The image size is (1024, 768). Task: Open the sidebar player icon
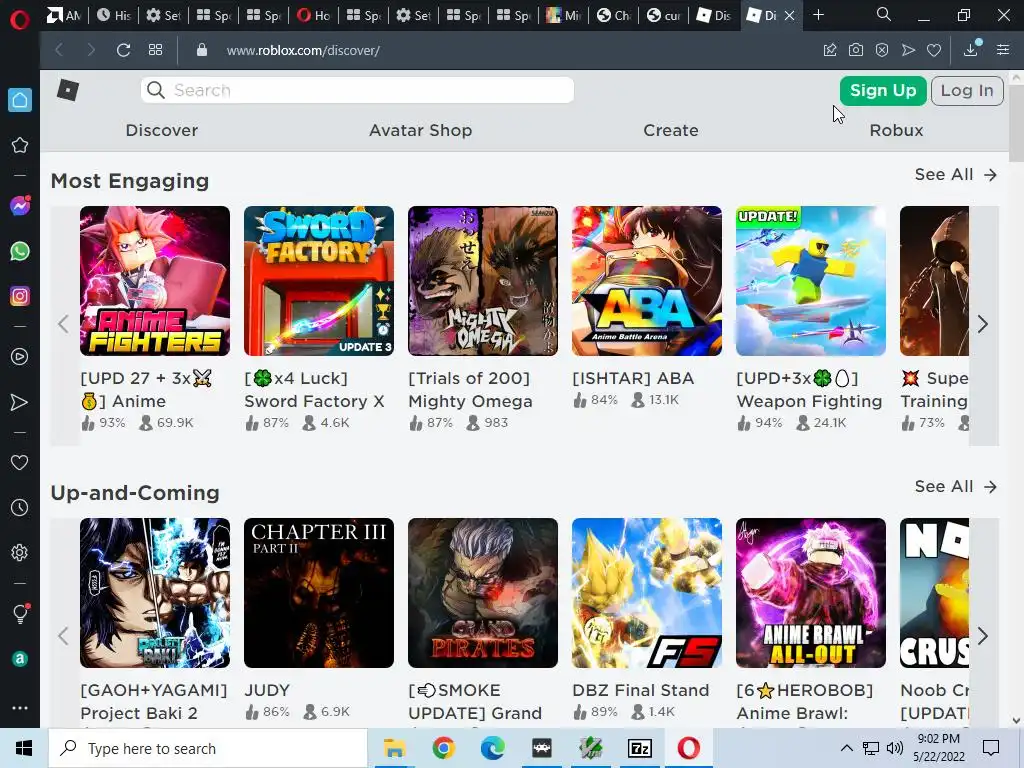pyautogui.click(x=20, y=357)
